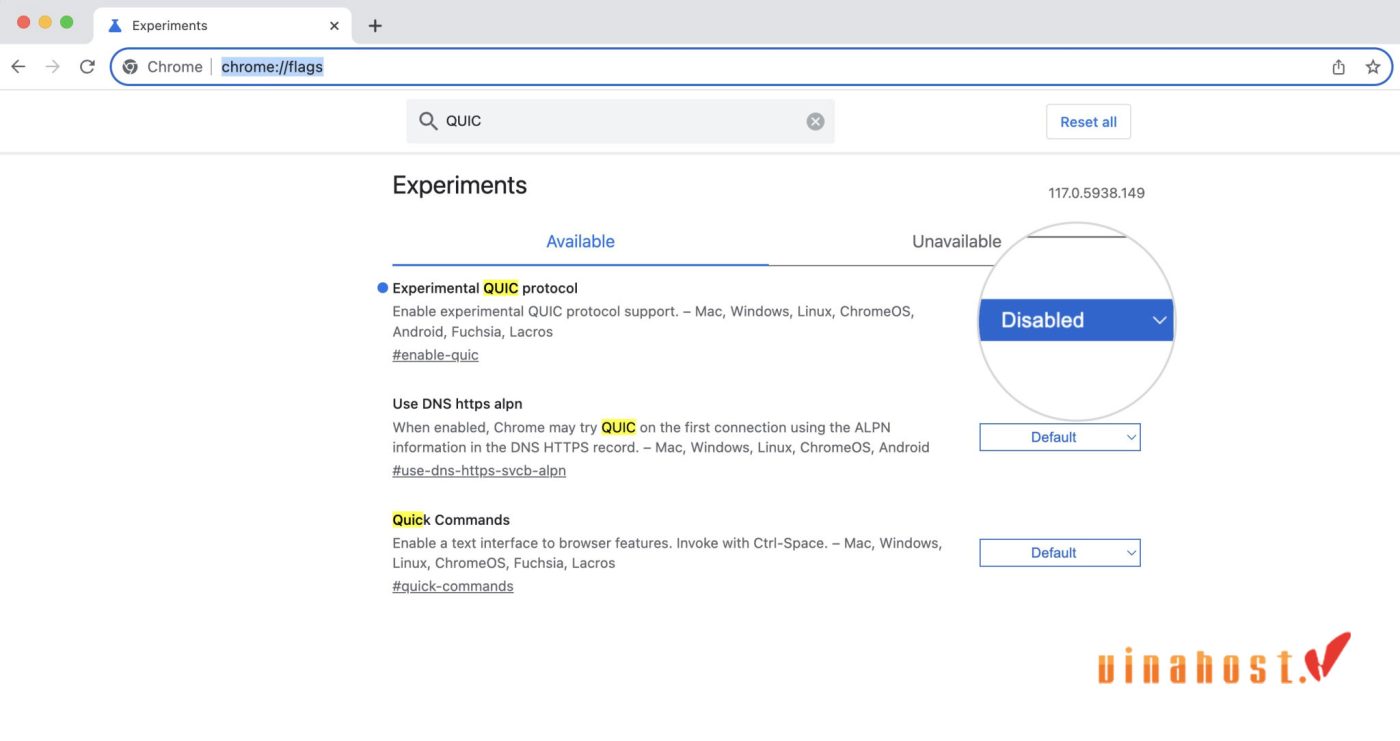
Task: Click the #quick-commands anchor link
Action: pos(452,587)
